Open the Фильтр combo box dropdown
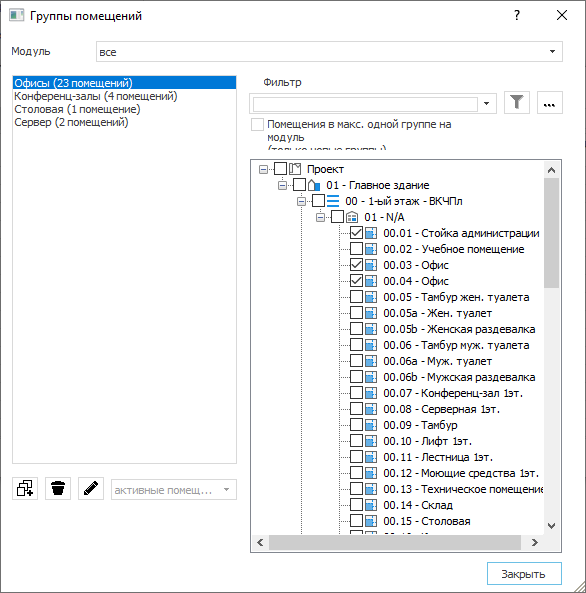 pyautogui.click(x=487, y=104)
